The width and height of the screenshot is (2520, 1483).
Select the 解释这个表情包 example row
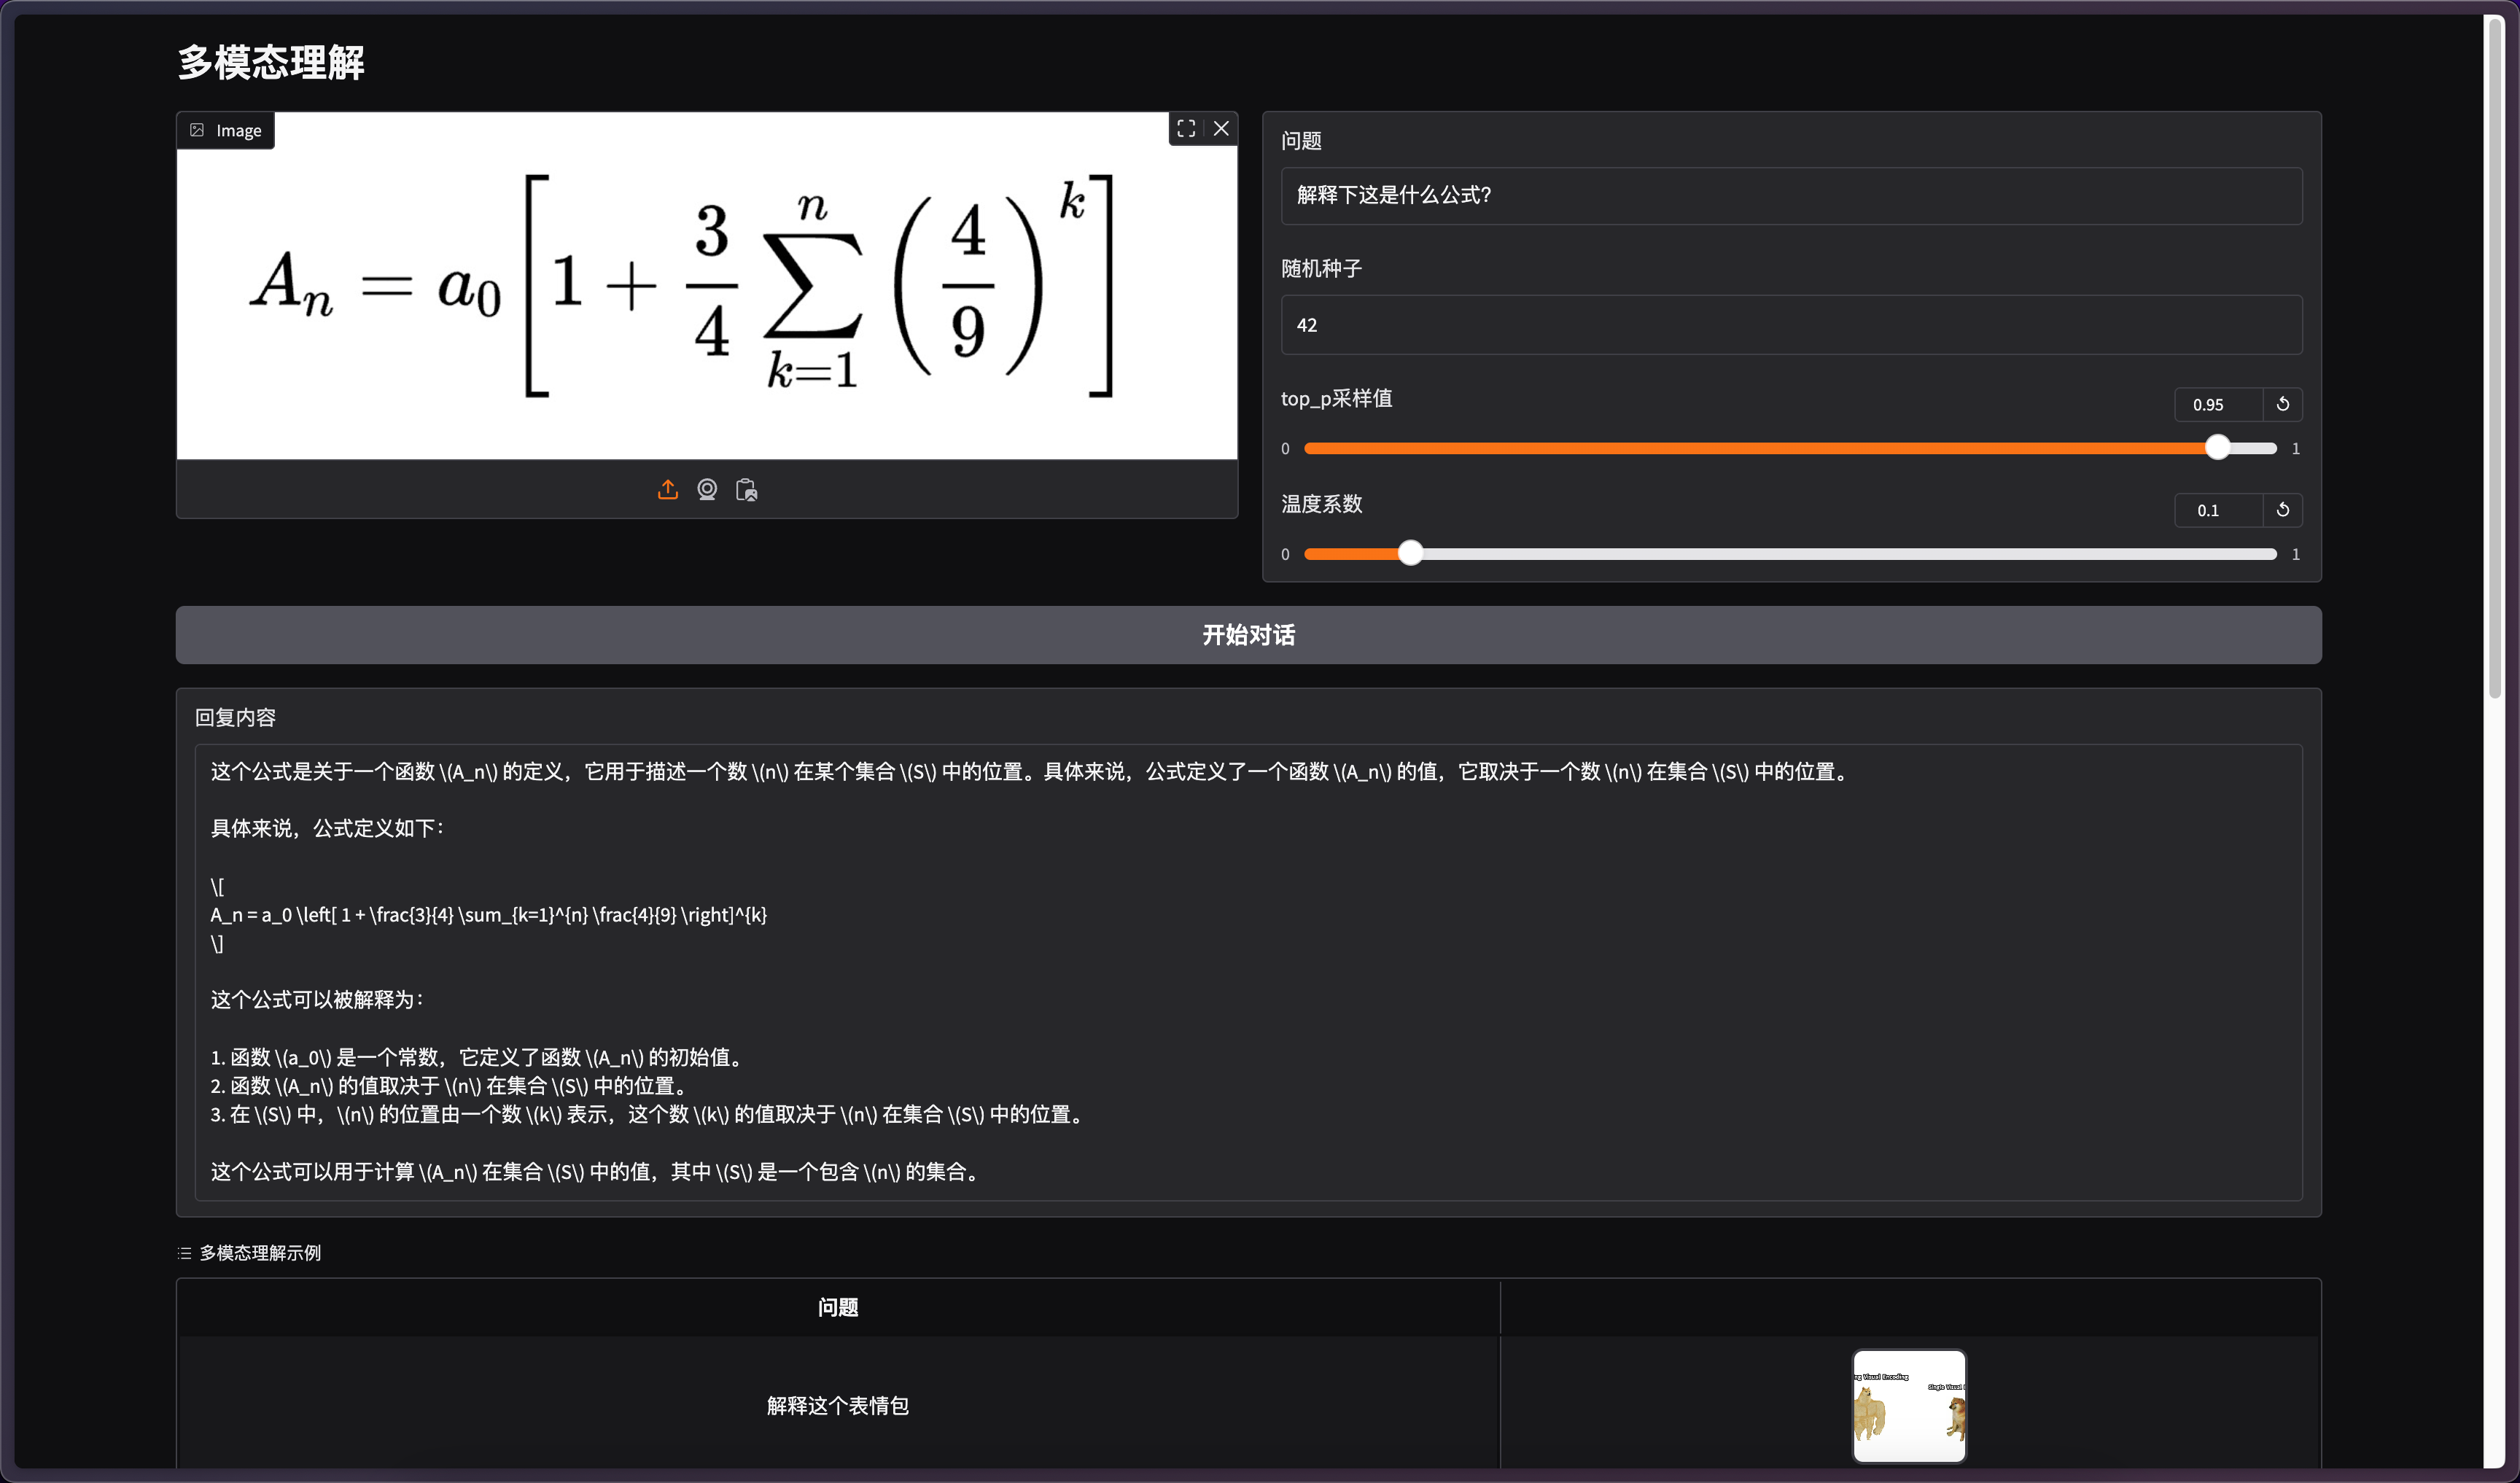point(837,1405)
